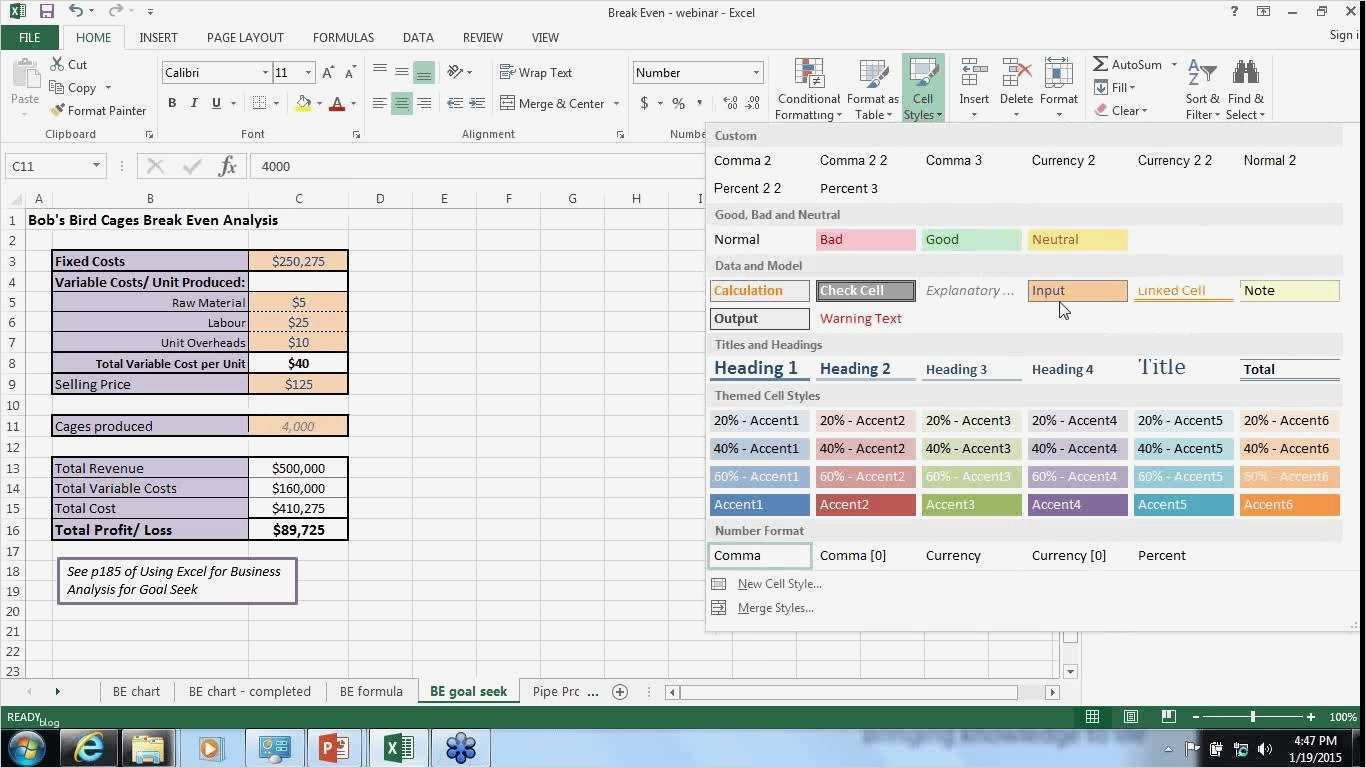Toggle Italic formatting
The height and width of the screenshot is (768, 1366).
click(x=193, y=103)
